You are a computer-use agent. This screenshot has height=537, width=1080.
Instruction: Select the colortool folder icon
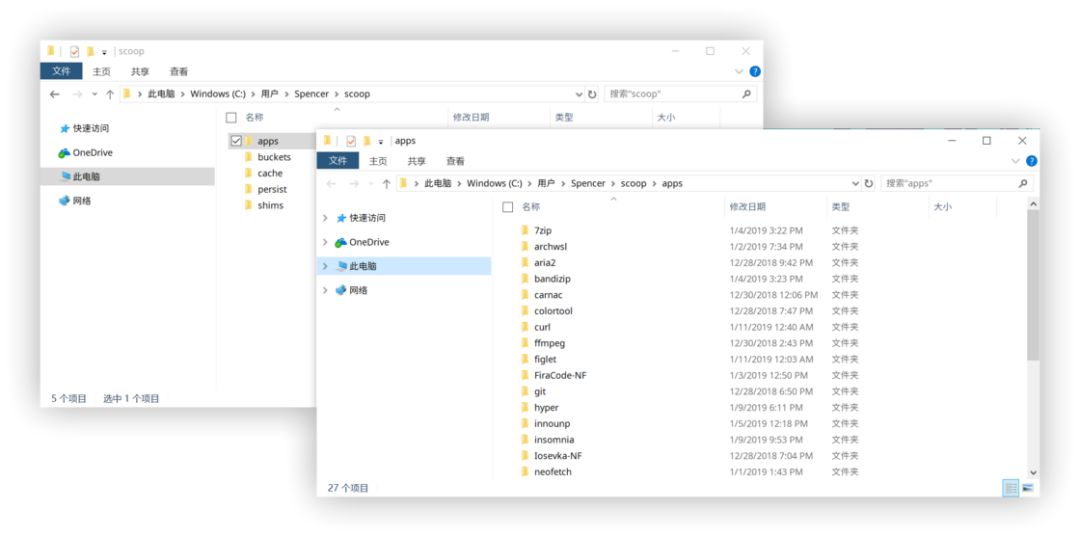coord(525,310)
